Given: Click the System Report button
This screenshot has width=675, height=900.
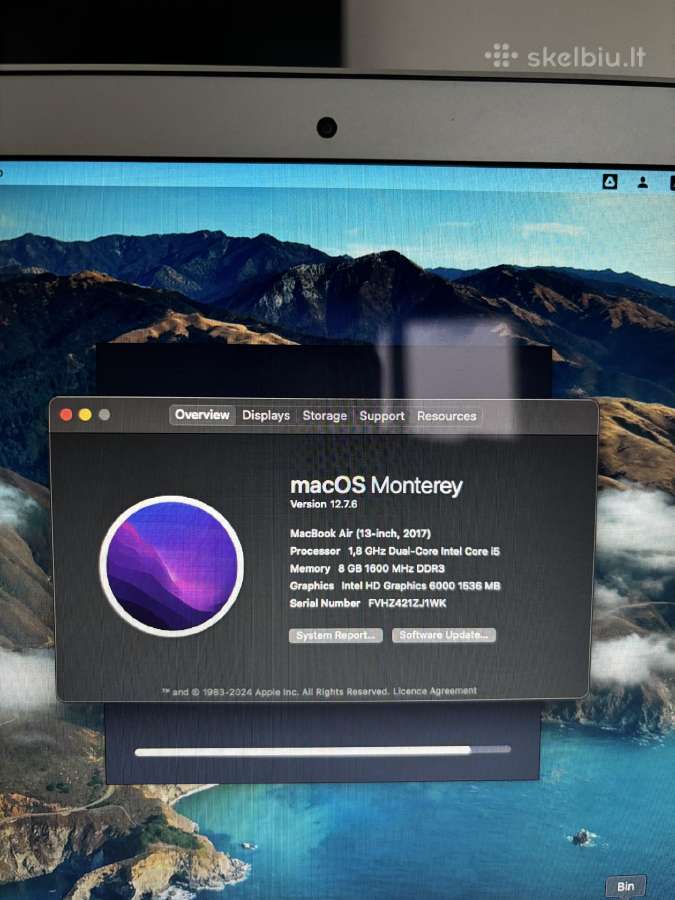Looking at the screenshot, I should [336, 635].
